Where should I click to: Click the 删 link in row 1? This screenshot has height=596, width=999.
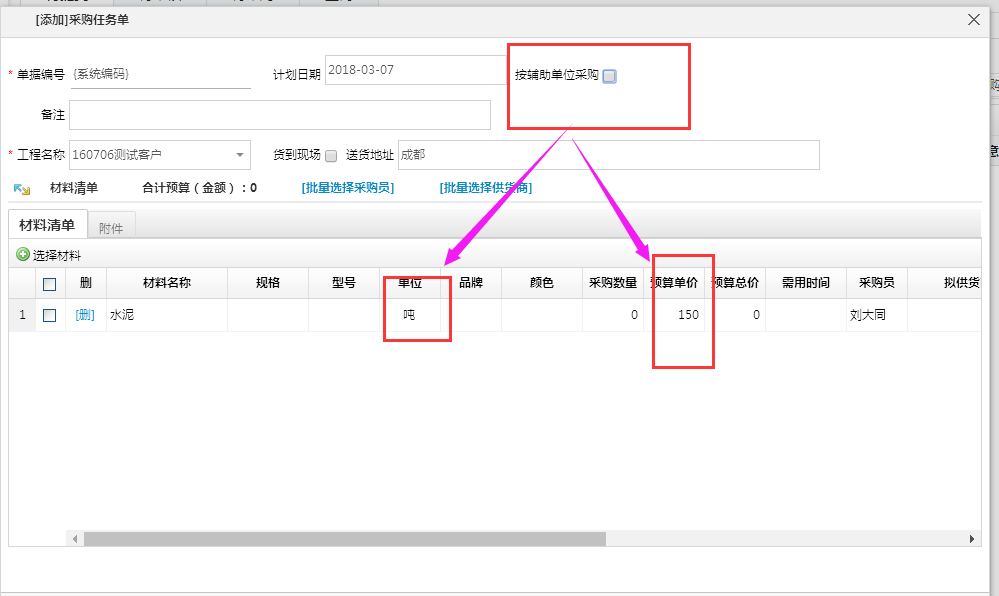click(85, 315)
